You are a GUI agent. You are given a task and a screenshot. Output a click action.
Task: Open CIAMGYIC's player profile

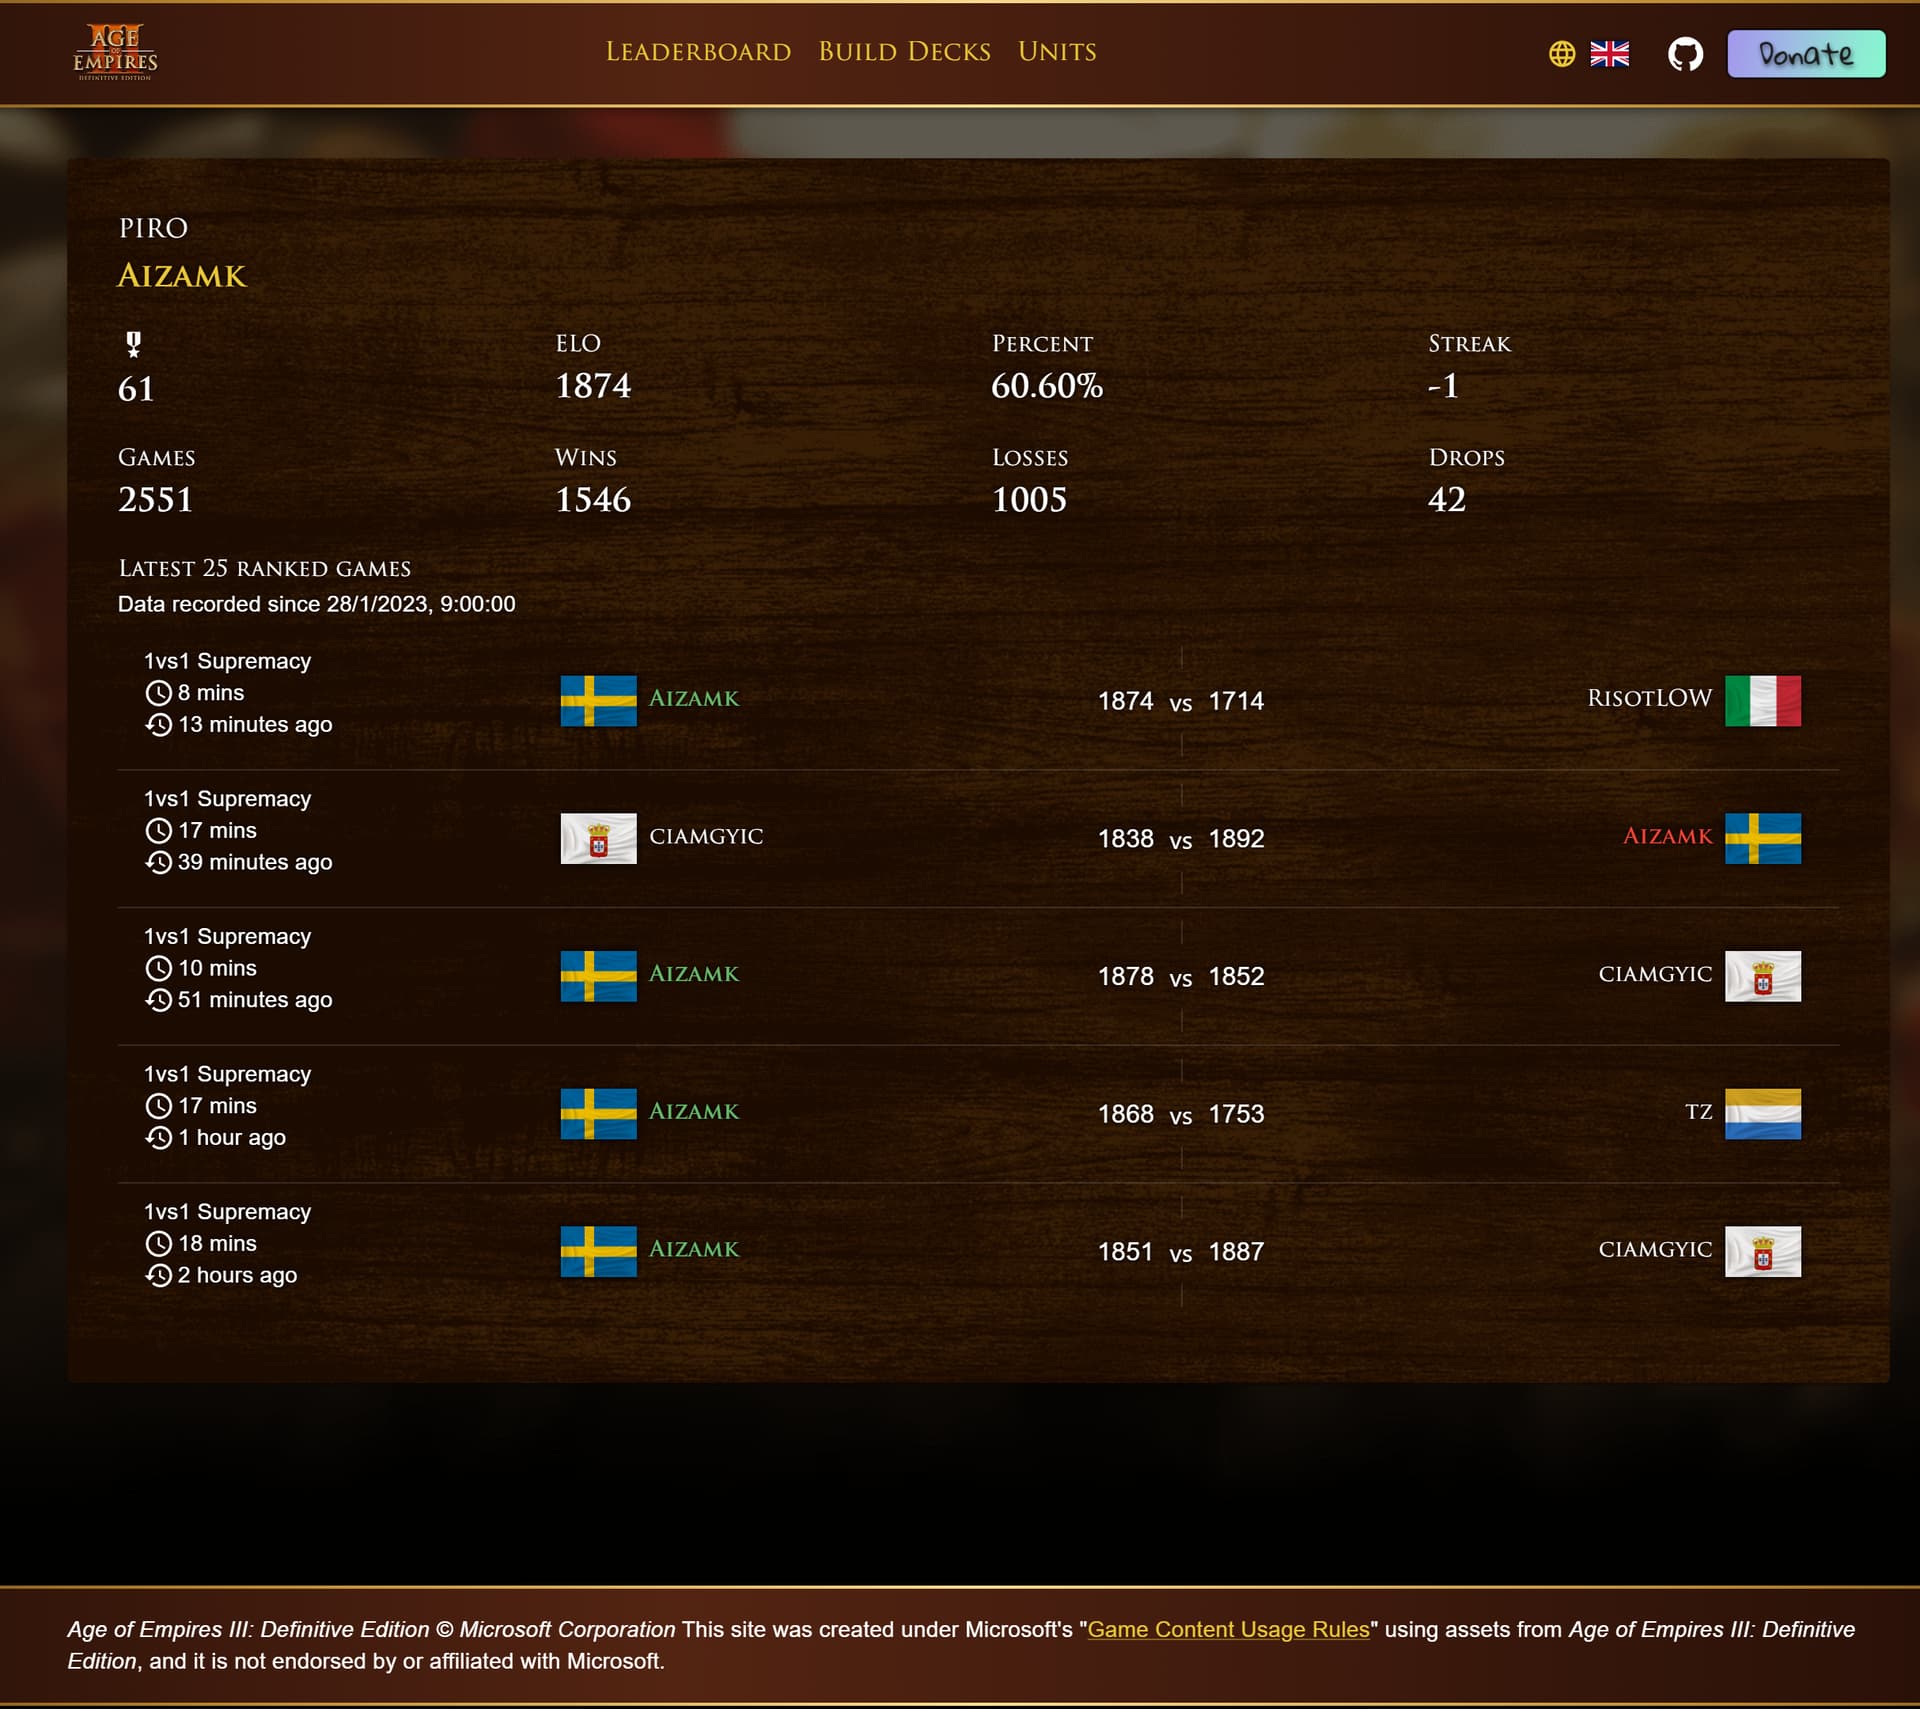tap(707, 837)
